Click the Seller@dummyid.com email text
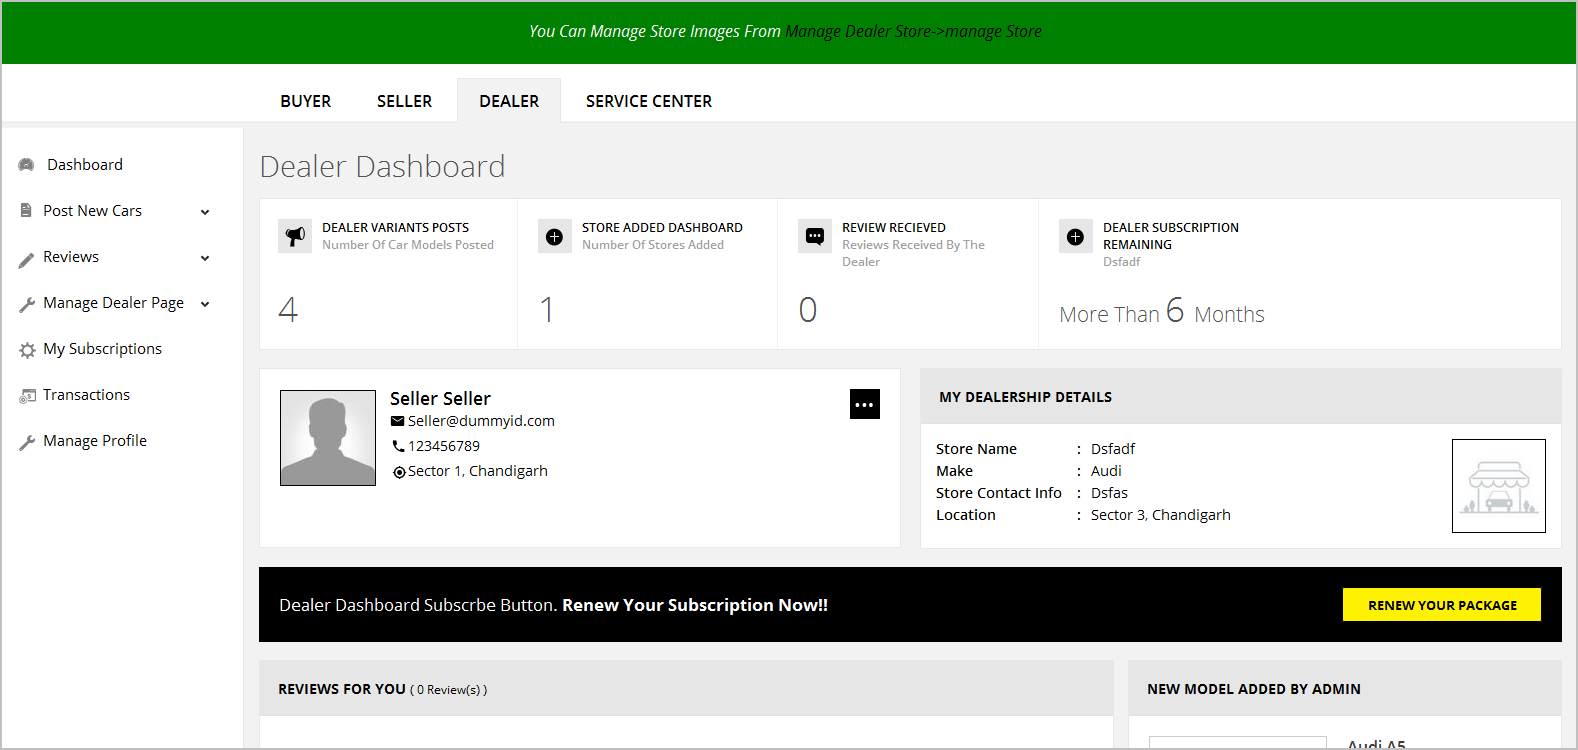This screenshot has width=1578, height=750. 481,421
